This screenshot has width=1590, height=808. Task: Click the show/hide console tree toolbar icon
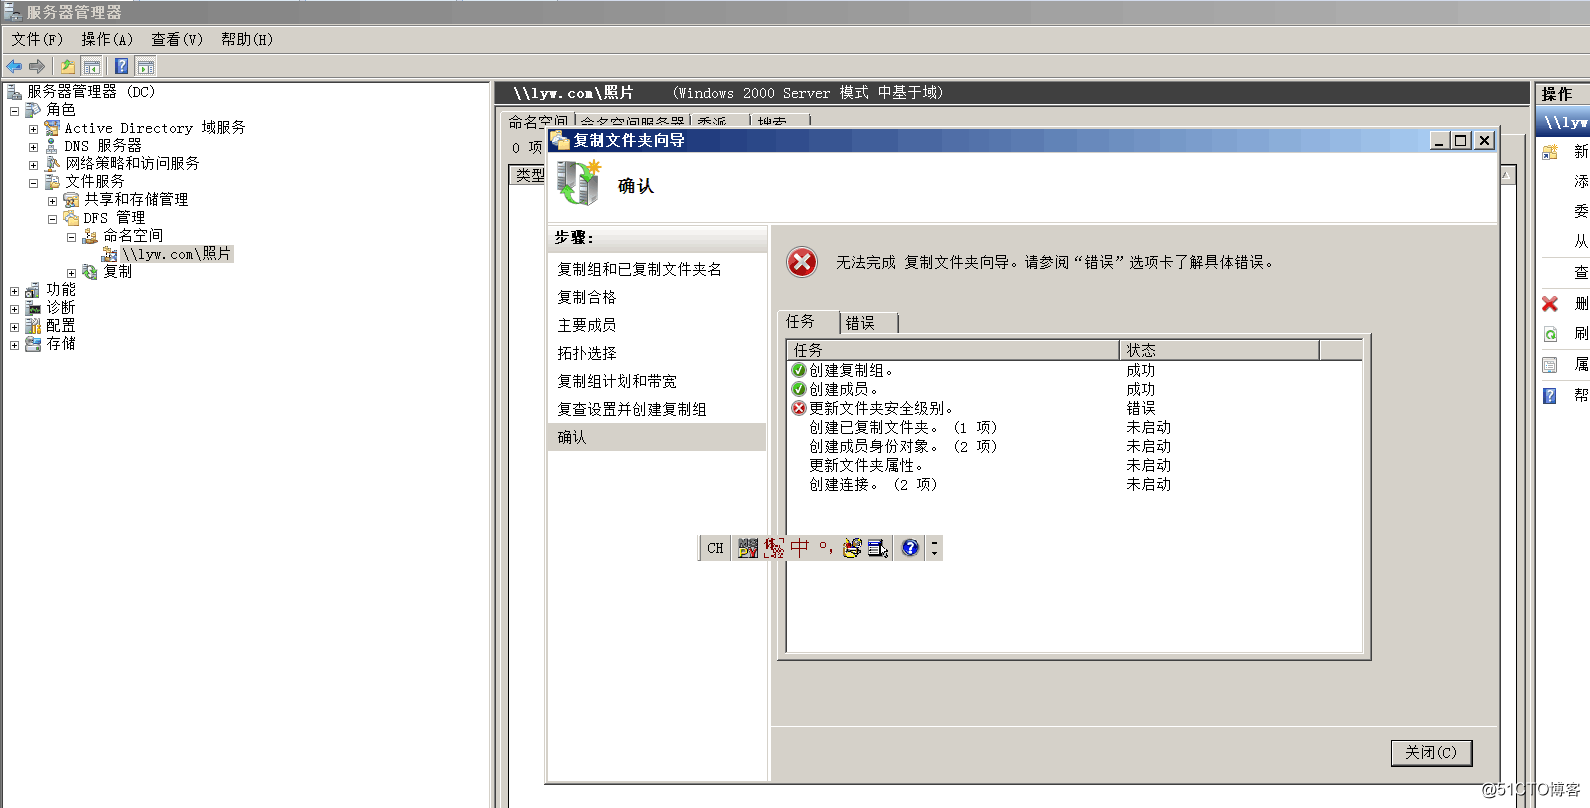(x=92, y=67)
